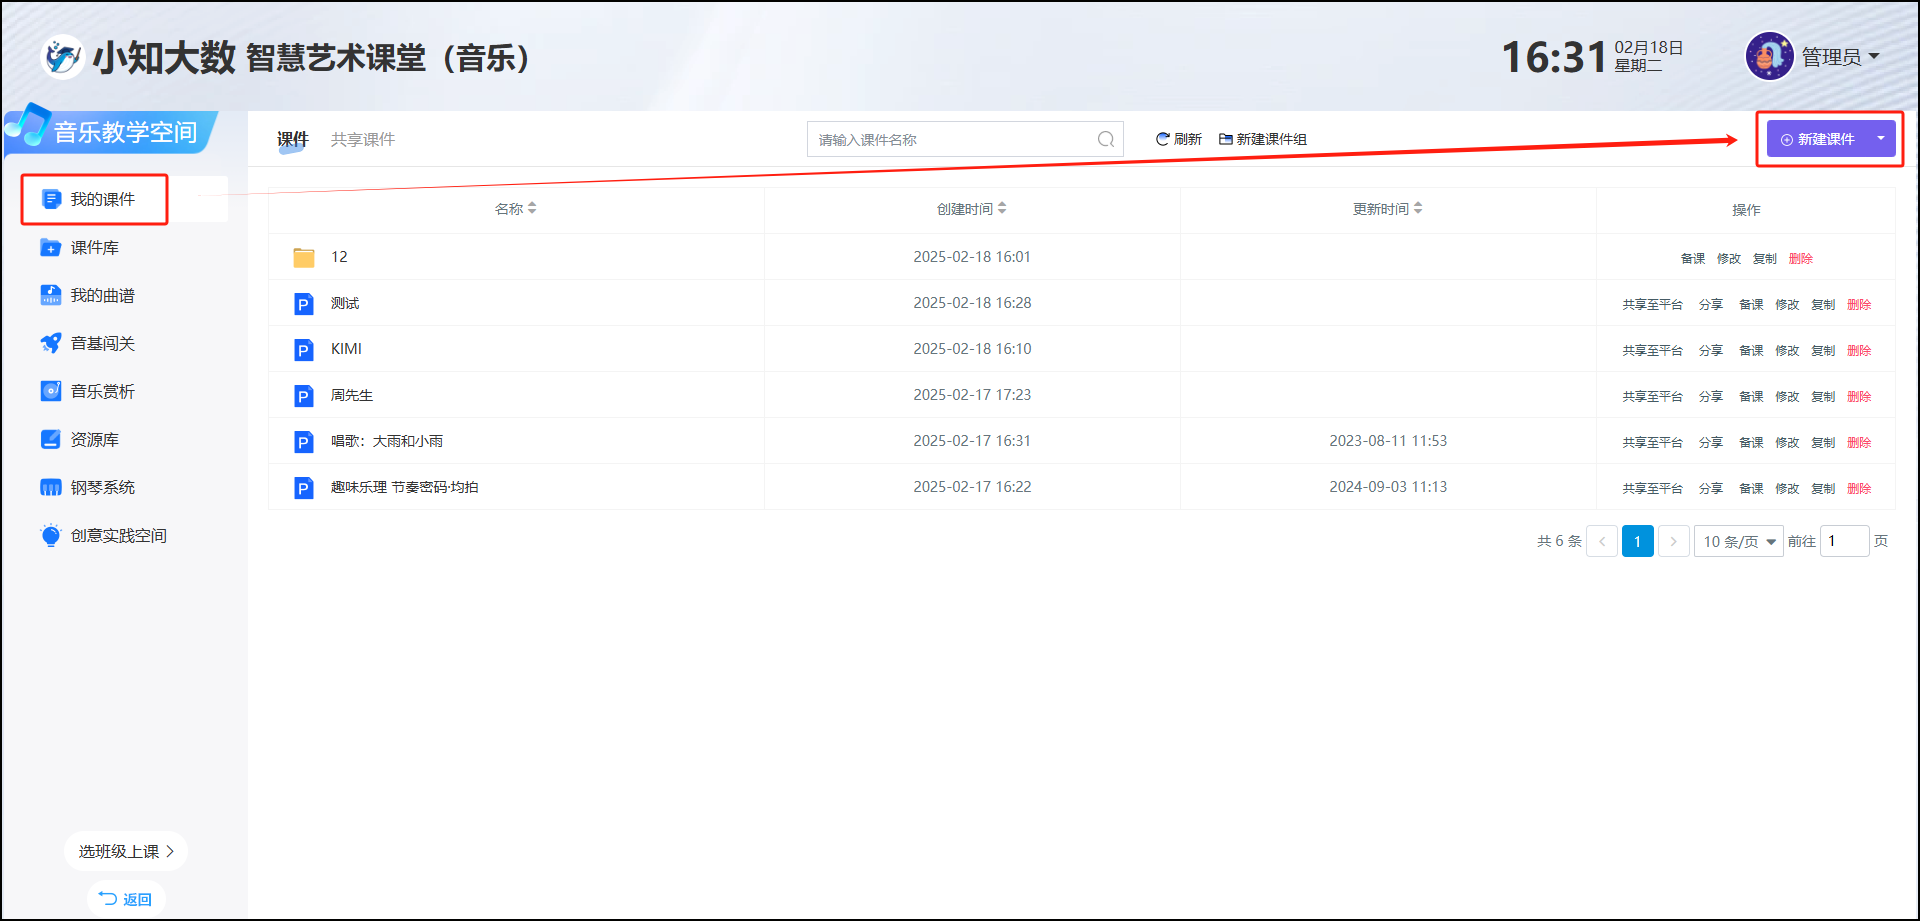Open 音基闯关 in the sidebar
Viewport: 1920px width, 921px height.
click(x=88, y=343)
